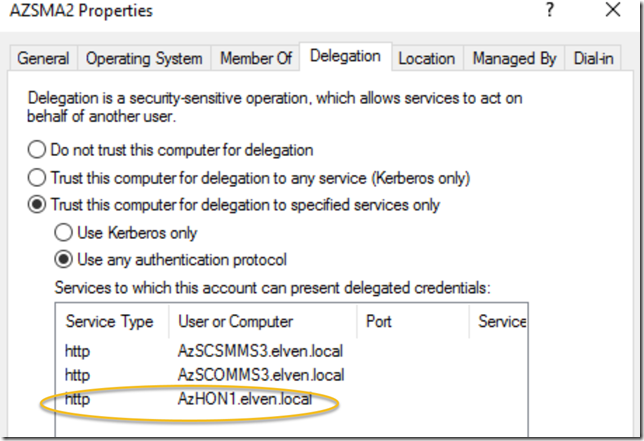Choose Use Kerberos only option
The image size is (644, 441).
[63, 233]
